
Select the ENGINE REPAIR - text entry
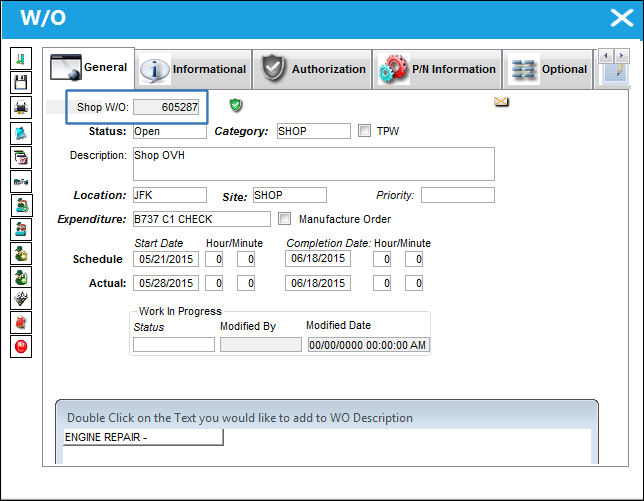143,437
